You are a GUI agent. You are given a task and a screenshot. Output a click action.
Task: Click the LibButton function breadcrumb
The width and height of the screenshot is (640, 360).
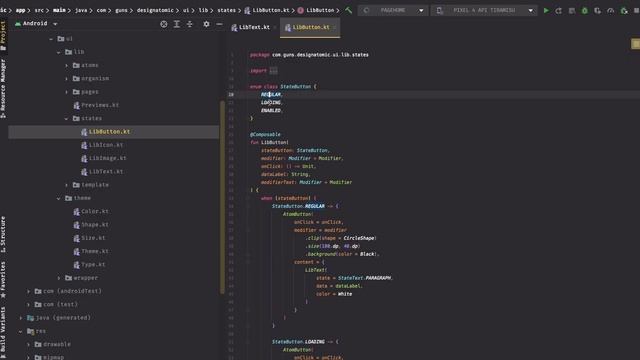click(316, 10)
